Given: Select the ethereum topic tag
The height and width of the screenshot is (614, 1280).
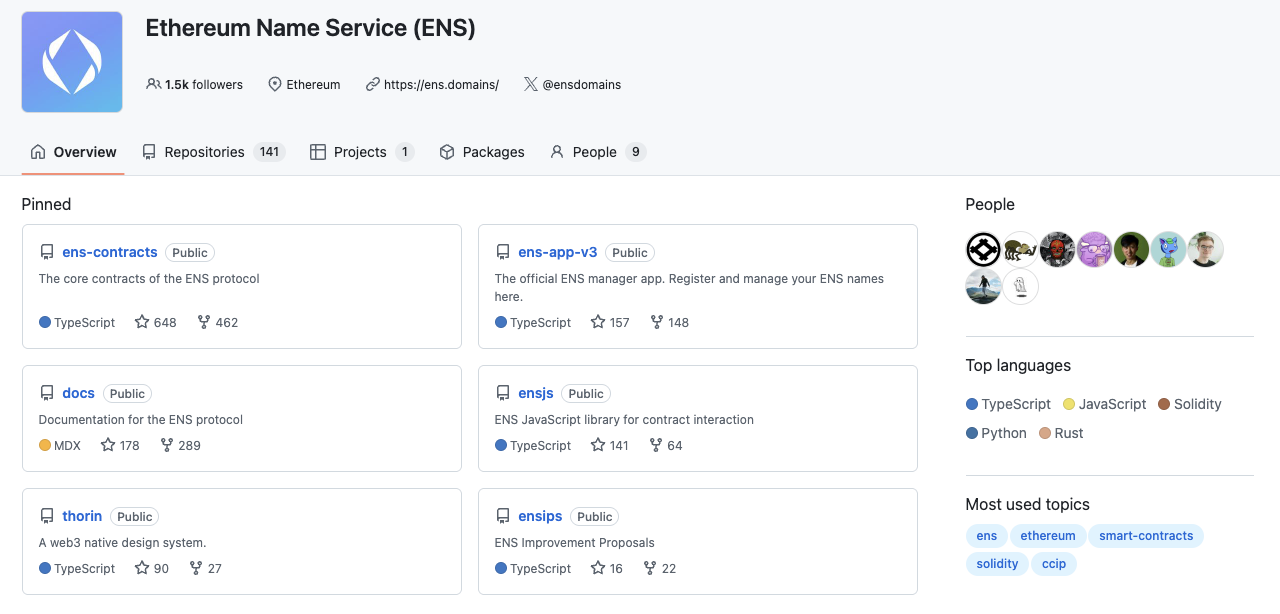Looking at the screenshot, I should pos(1048,536).
